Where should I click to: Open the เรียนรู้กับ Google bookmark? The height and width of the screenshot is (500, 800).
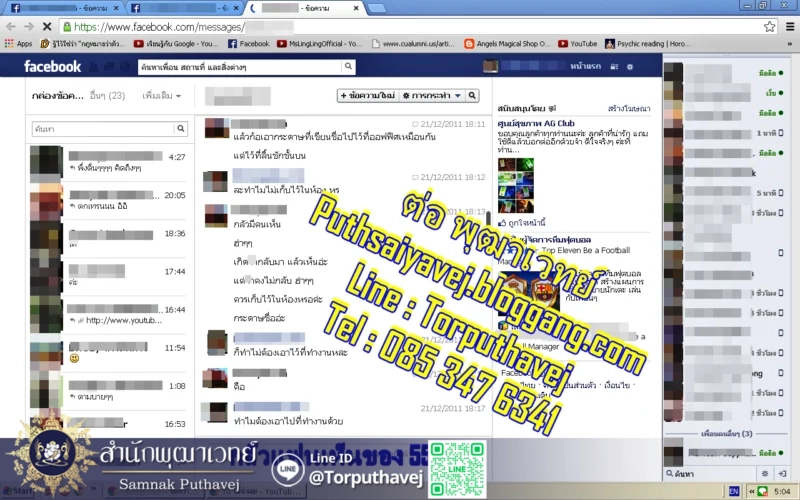point(176,44)
